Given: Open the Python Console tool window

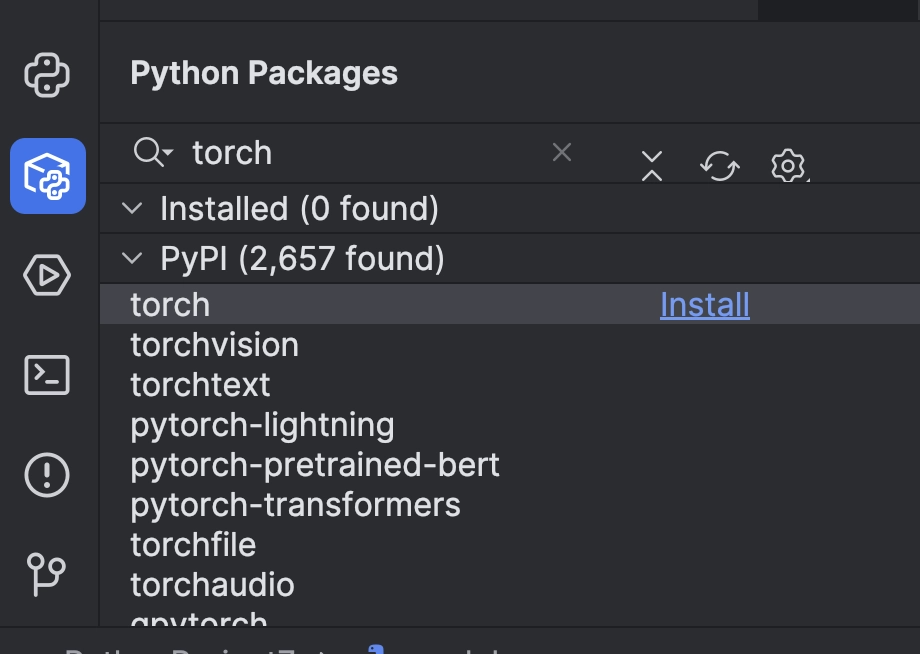Looking at the screenshot, I should tap(47, 75).
